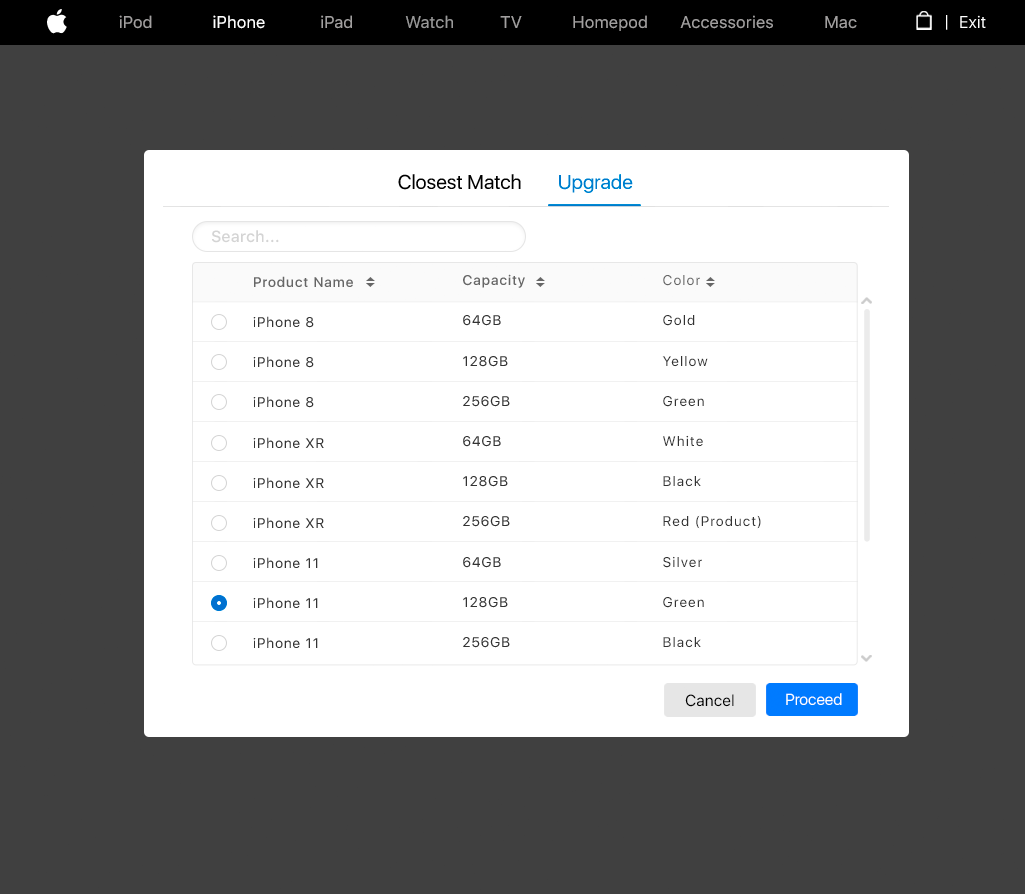Click the scroll down arrow of the list
This screenshot has width=1025, height=894.
coord(867,658)
